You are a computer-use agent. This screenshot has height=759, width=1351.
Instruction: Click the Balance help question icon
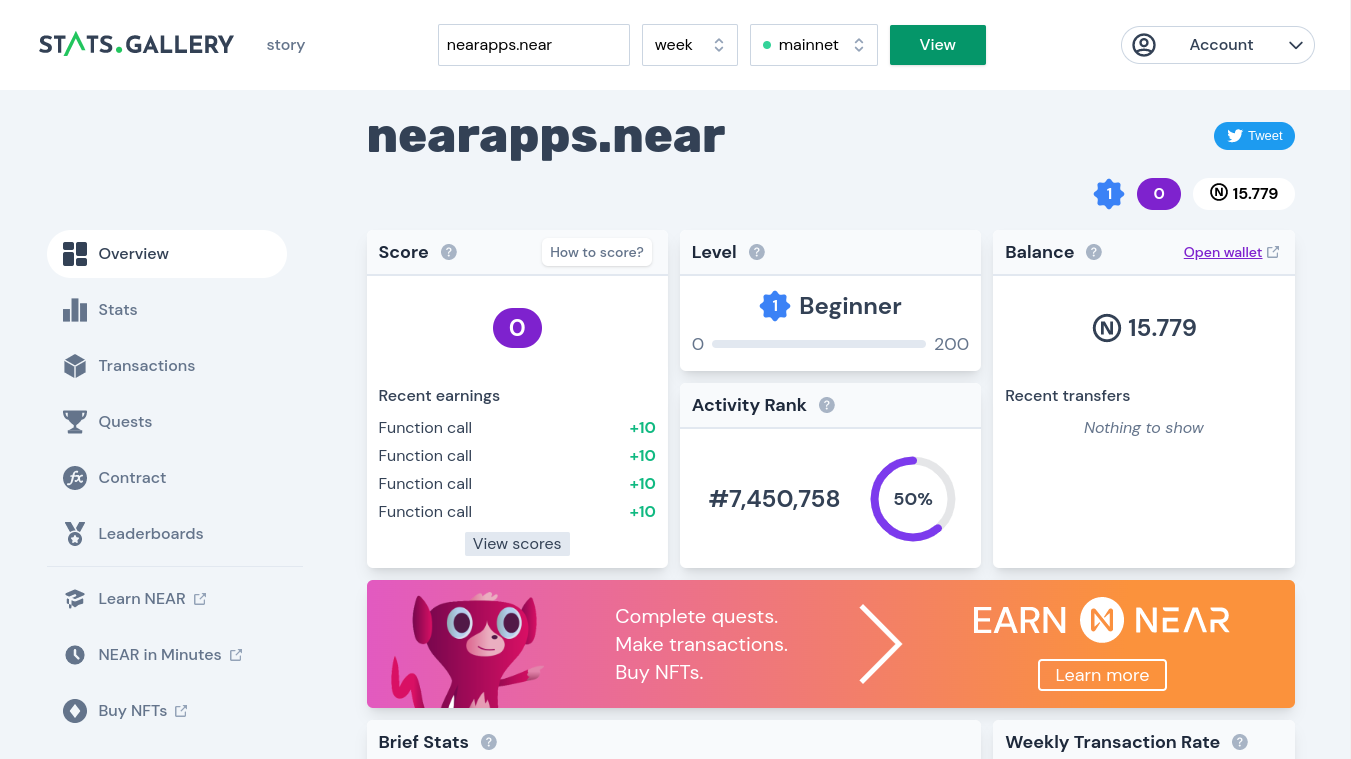pyautogui.click(x=1094, y=252)
